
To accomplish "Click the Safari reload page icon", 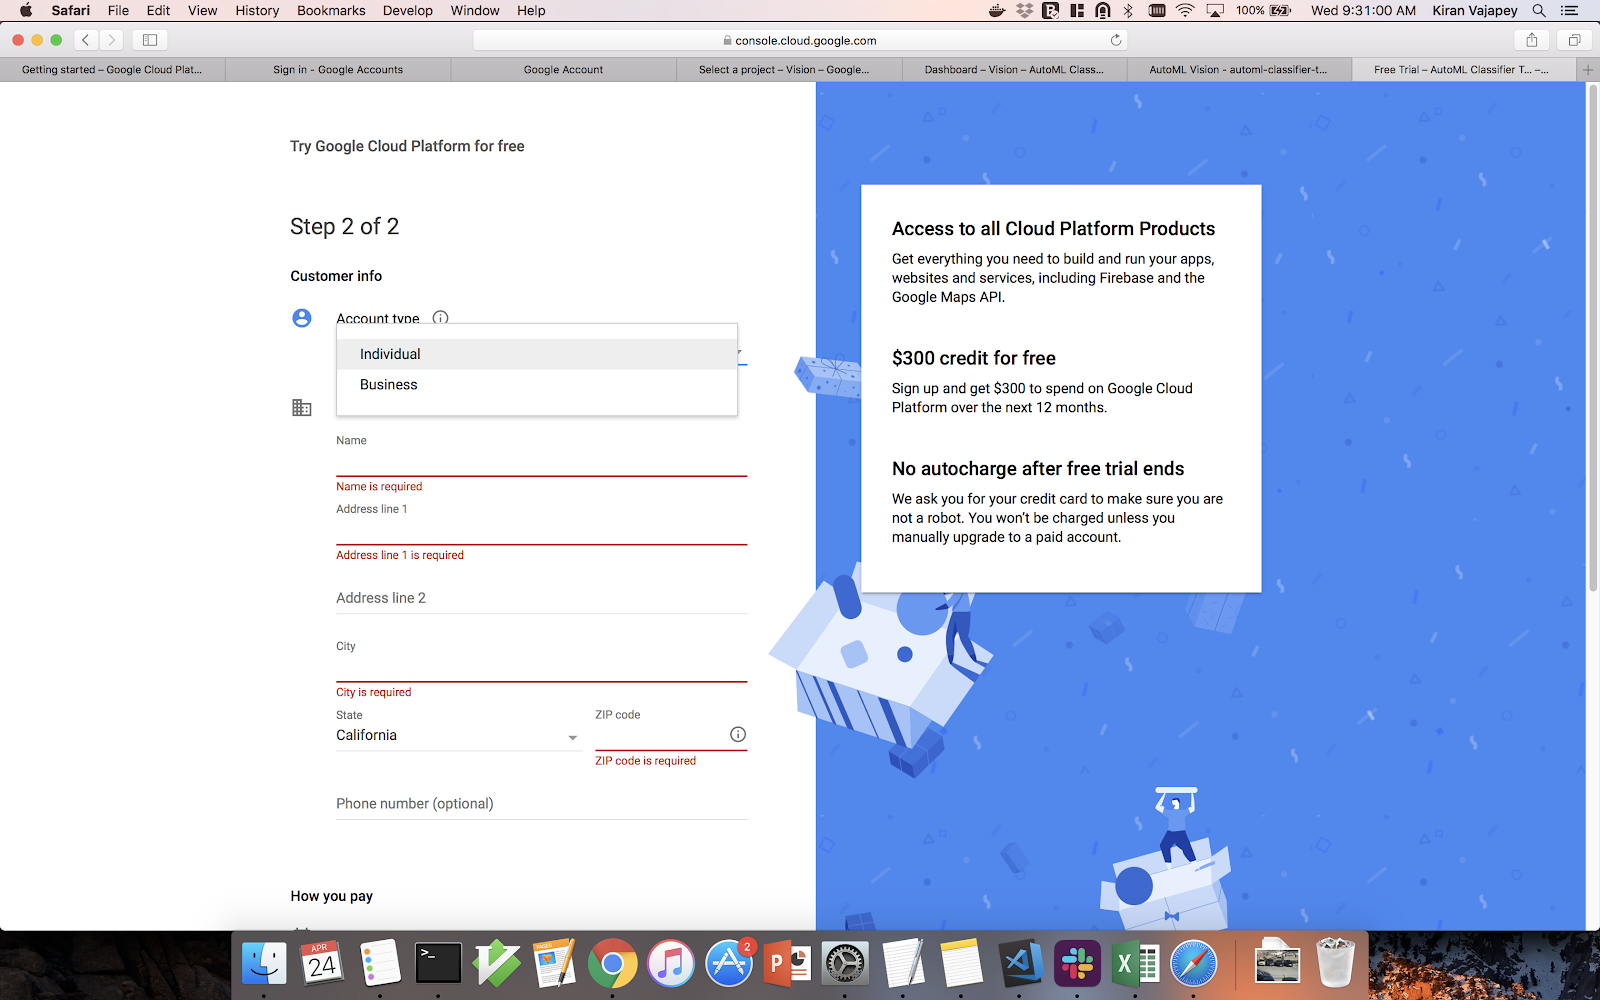I will [x=1116, y=40].
